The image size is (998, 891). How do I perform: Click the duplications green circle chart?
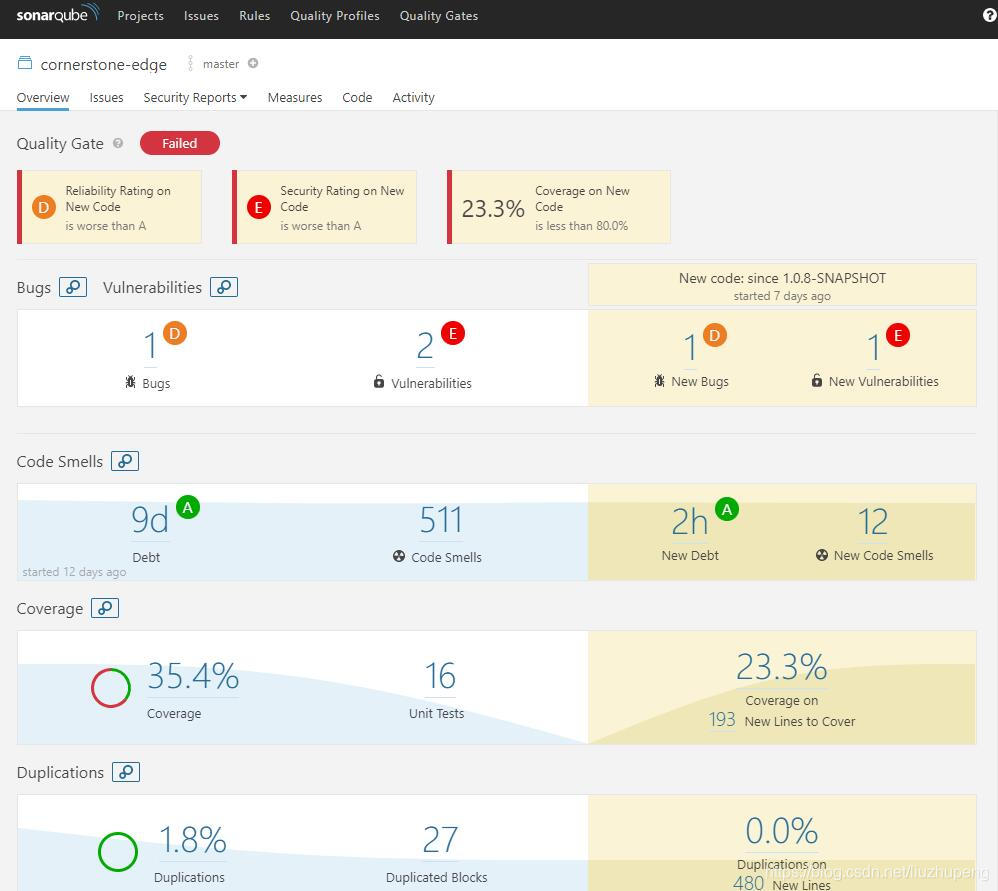(118, 852)
